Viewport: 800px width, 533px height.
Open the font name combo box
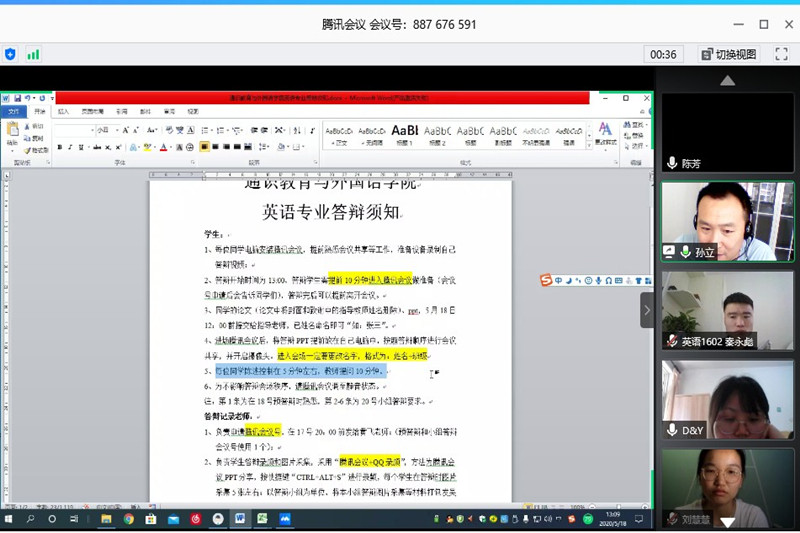click(74, 131)
